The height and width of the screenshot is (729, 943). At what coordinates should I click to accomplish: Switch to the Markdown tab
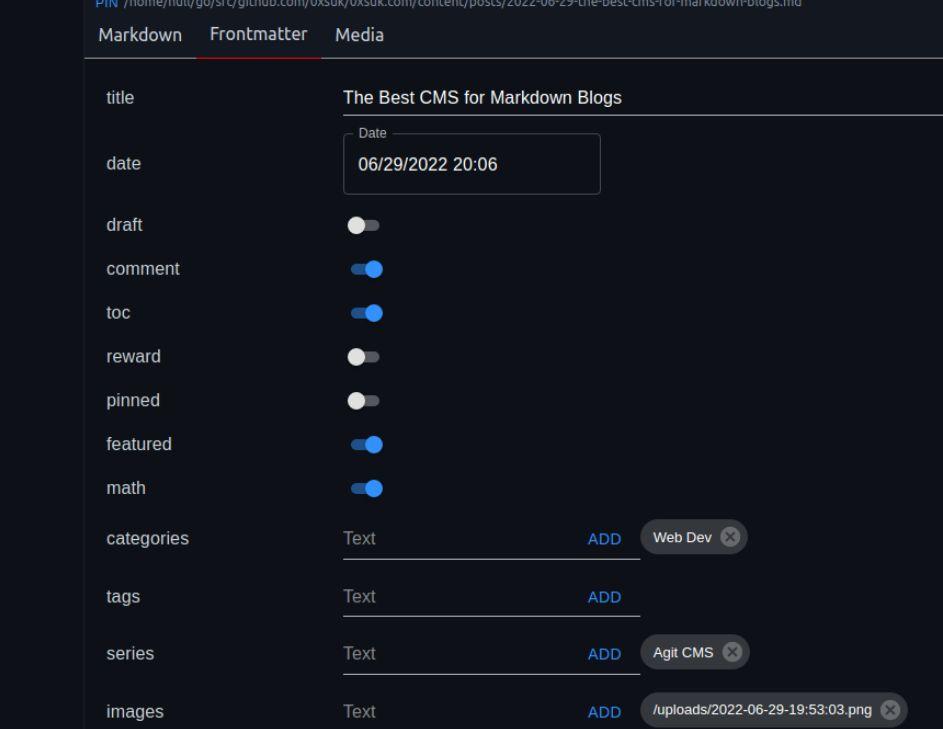coord(140,35)
